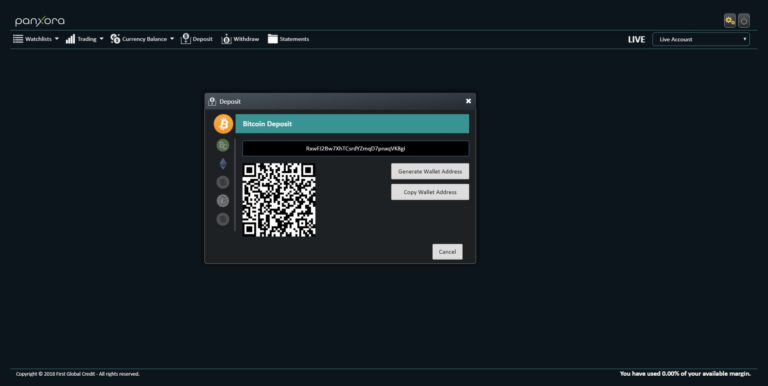Click the power logout icon
This screenshot has width=768, height=386.
click(744, 21)
